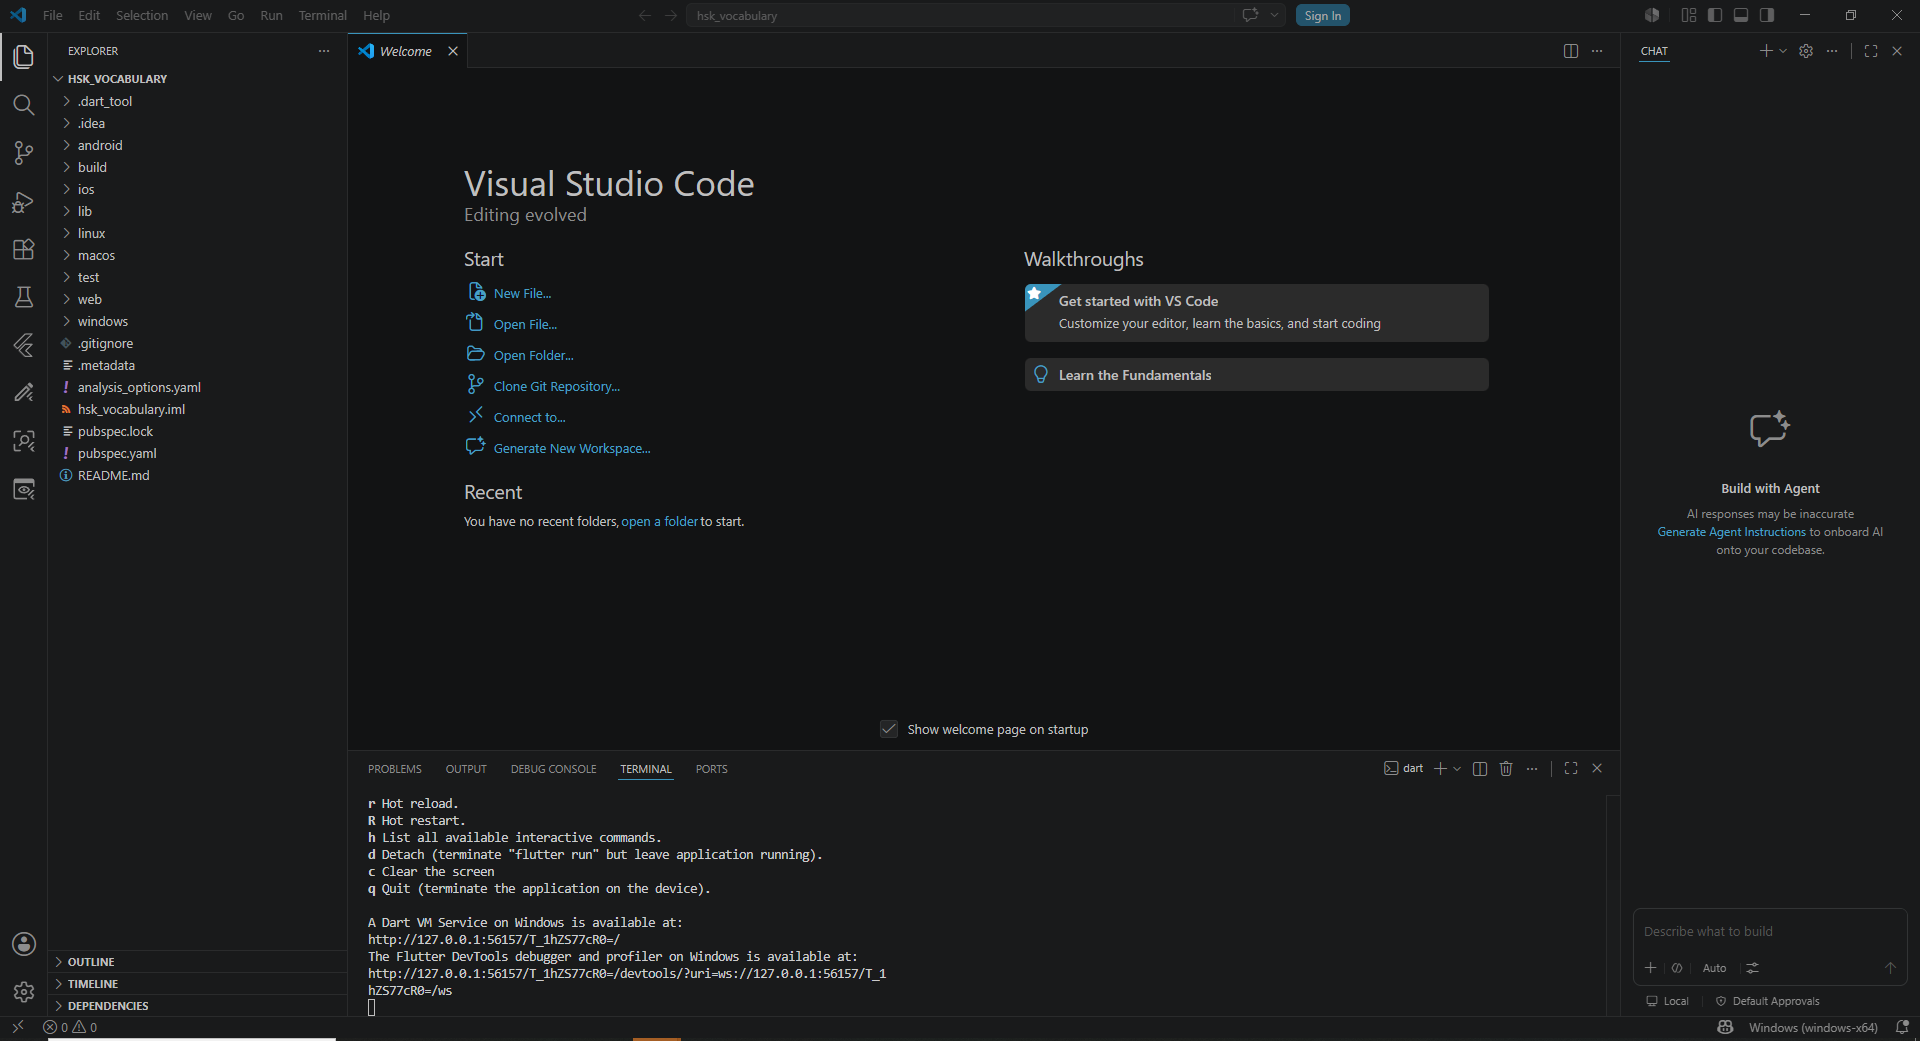Open errors and warnings status indicator
The width and height of the screenshot is (1920, 1041).
70,1027
